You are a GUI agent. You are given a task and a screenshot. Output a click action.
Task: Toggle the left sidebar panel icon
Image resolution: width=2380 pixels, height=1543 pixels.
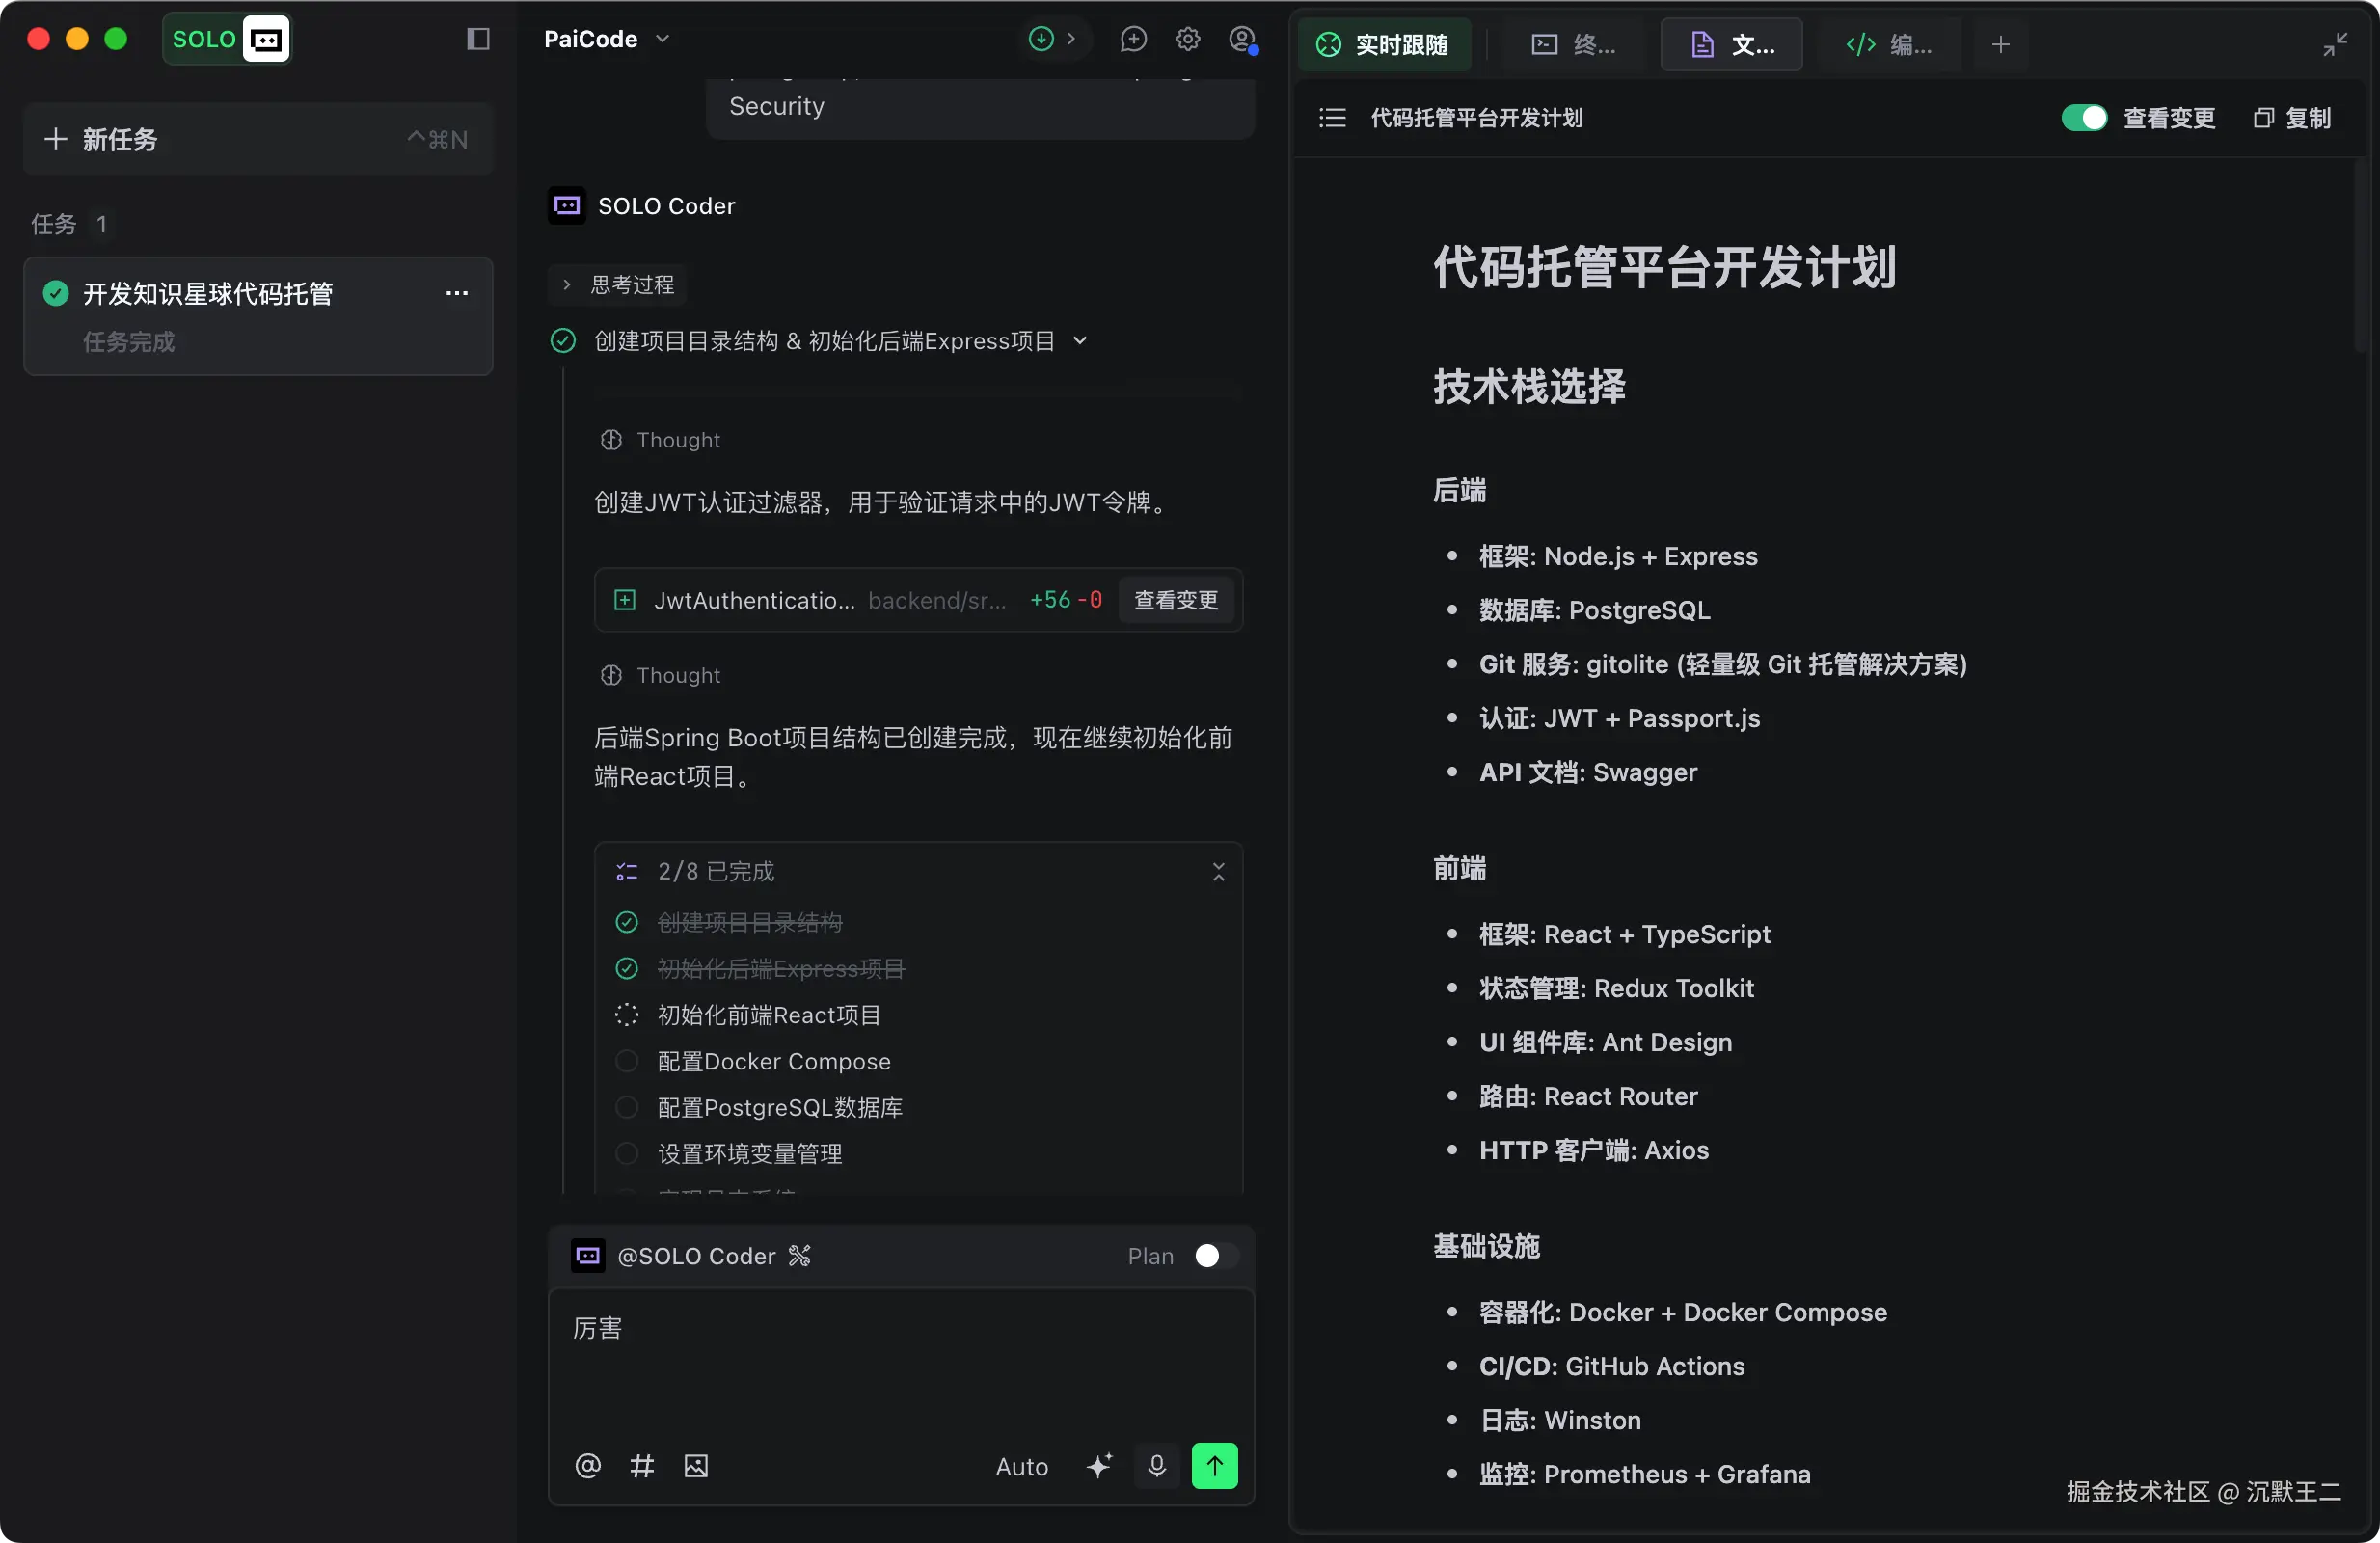point(478,39)
